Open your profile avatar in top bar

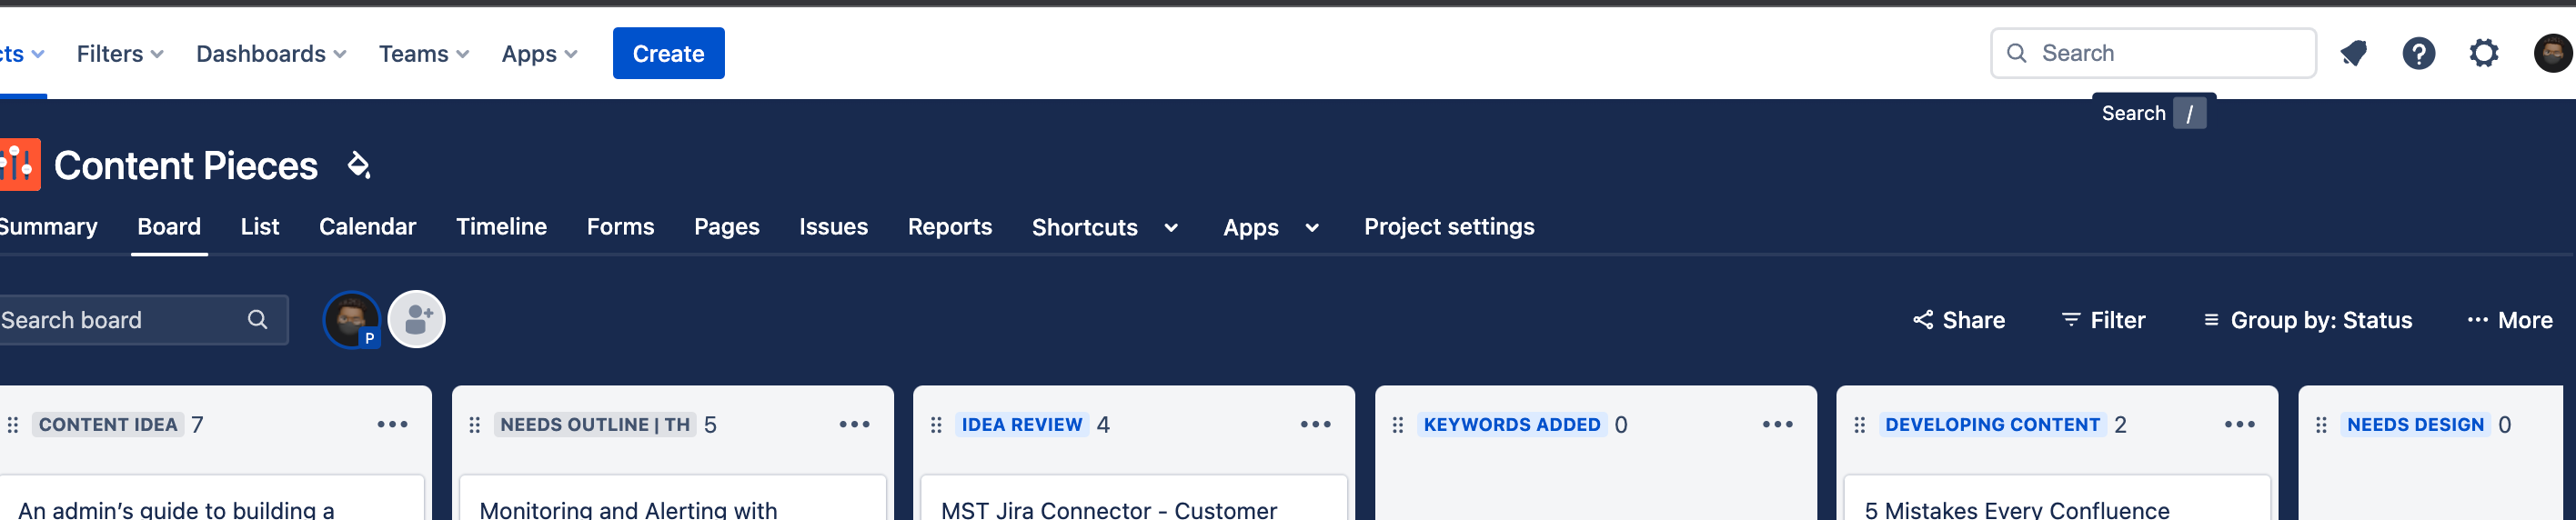[x=2553, y=53]
